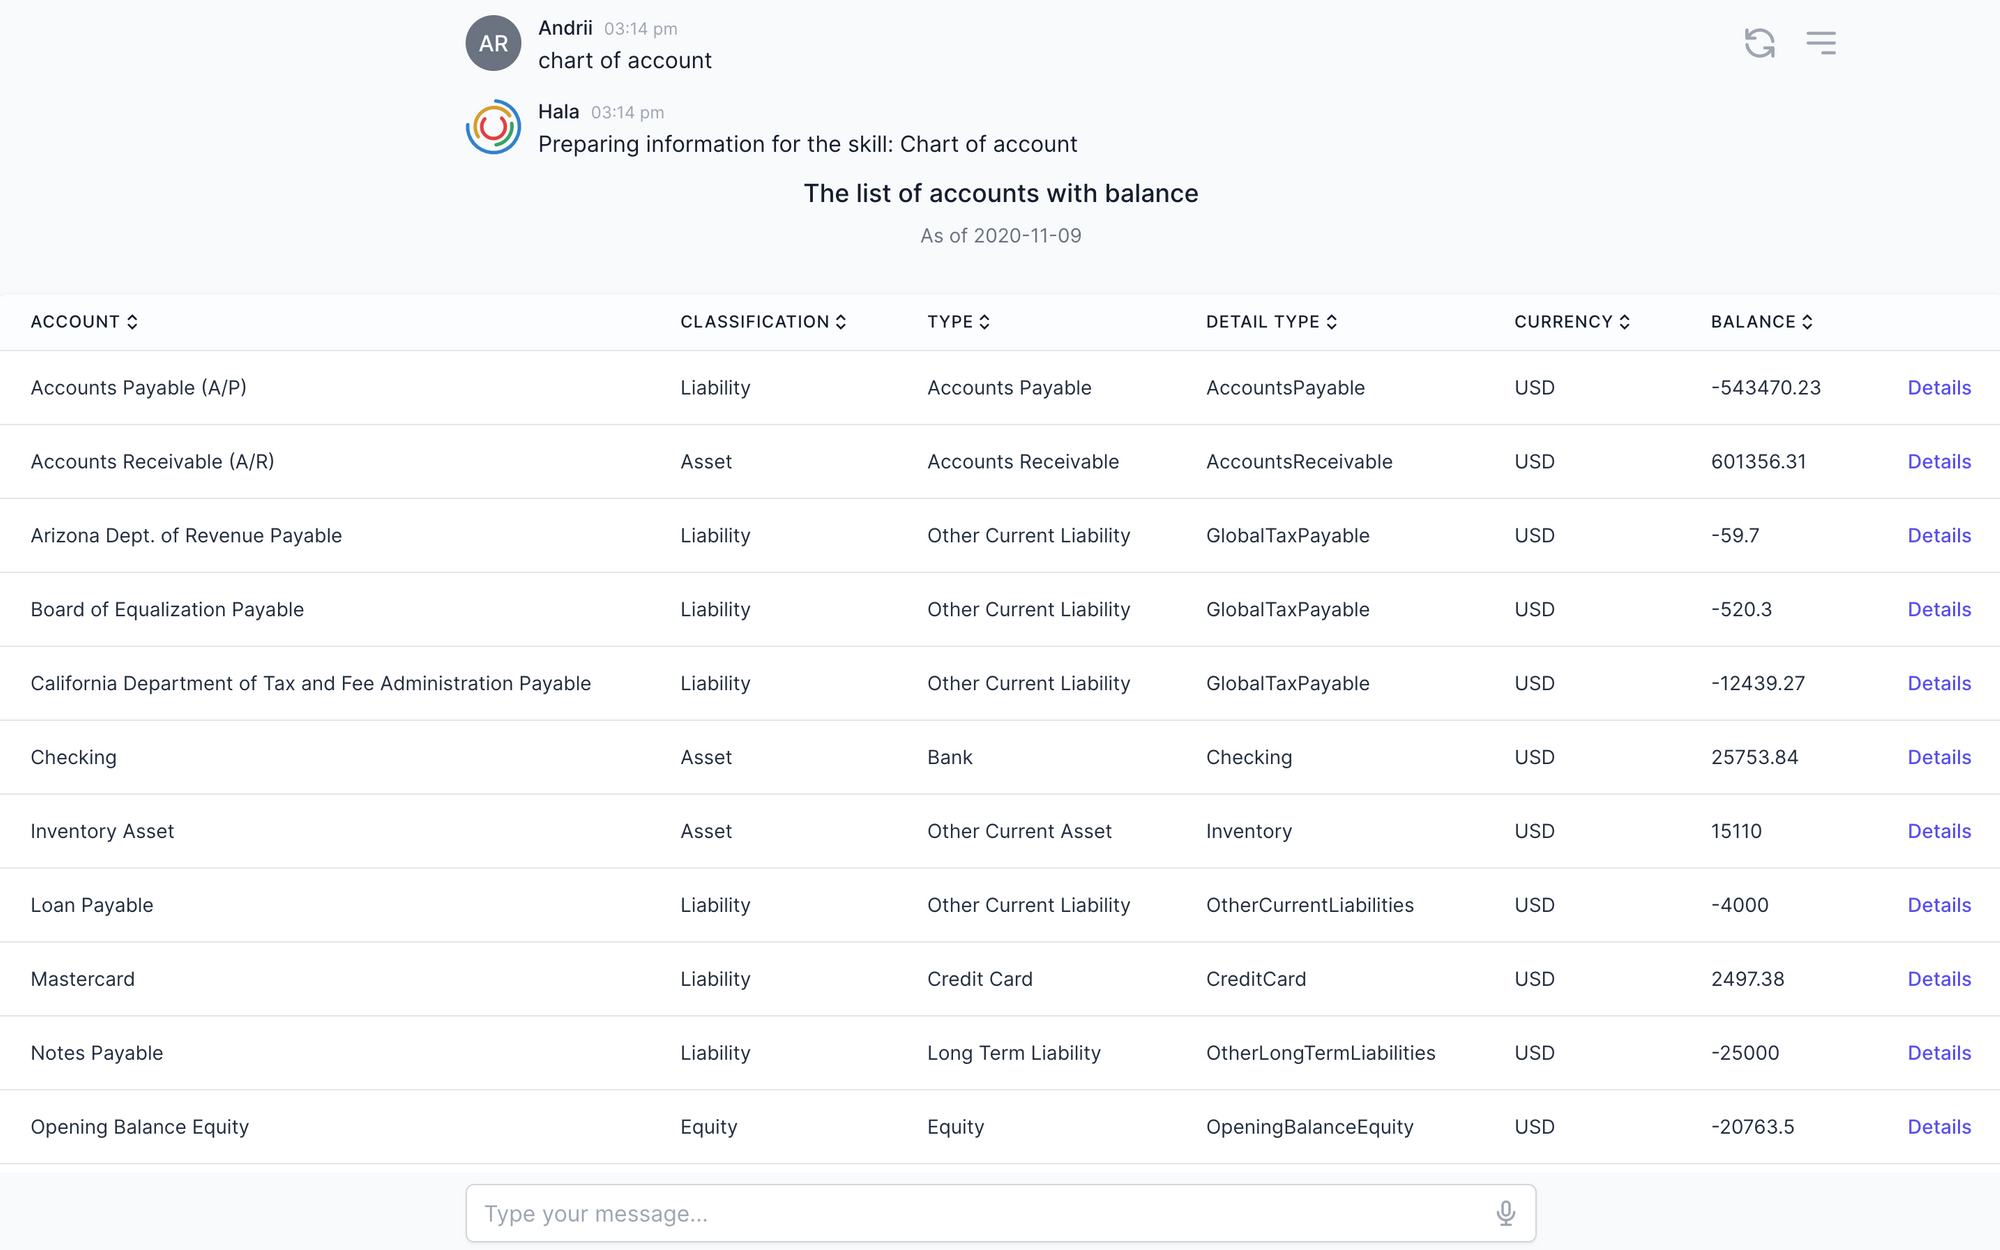Click the Notes Payable account name
Image resolution: width=2000 pixels, height=1250 pixels.
(96, 1054)
